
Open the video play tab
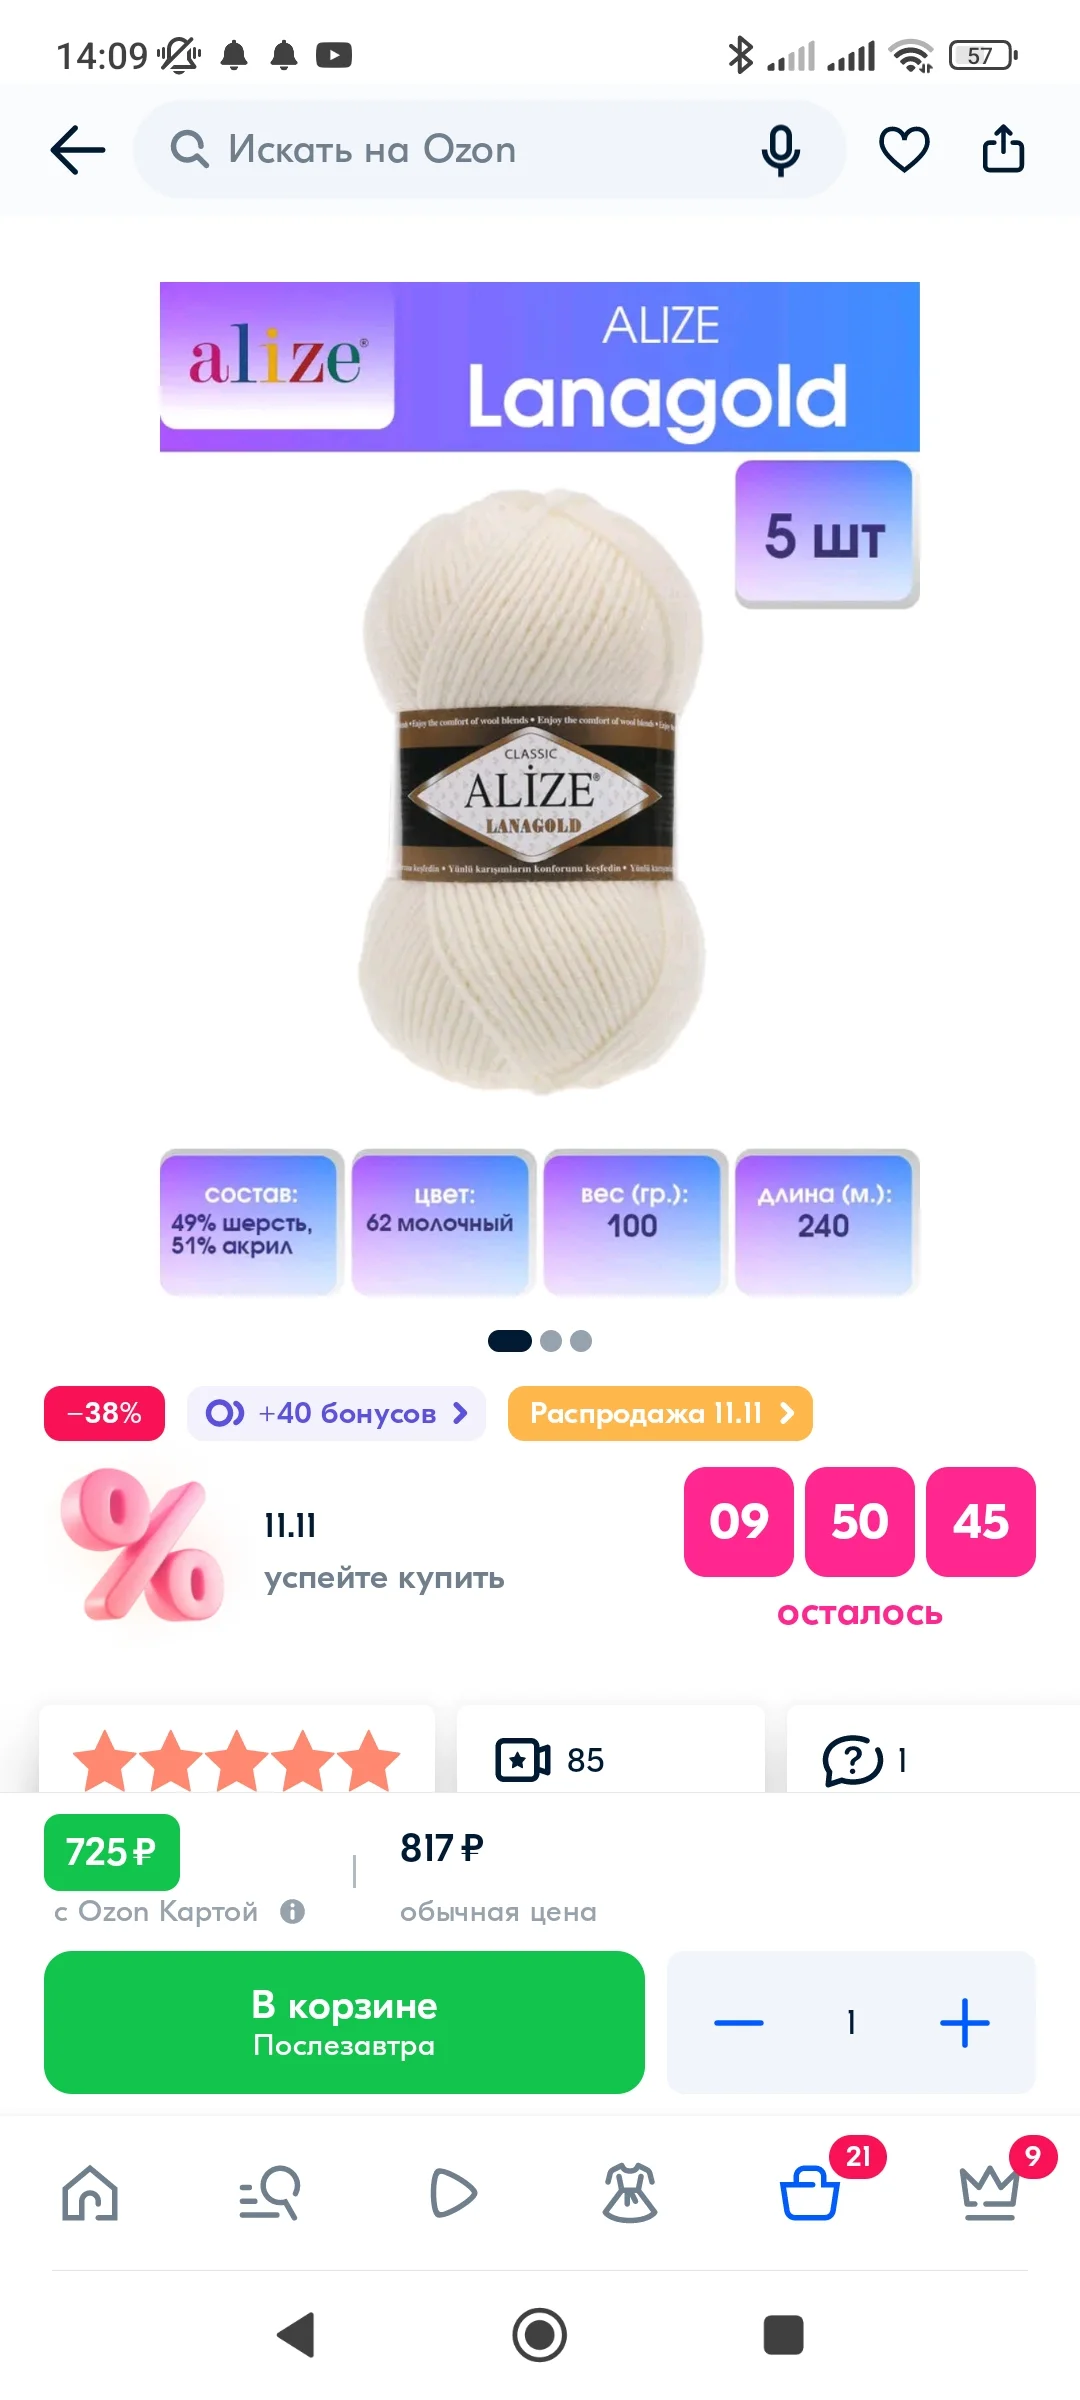click(452, 2193)
